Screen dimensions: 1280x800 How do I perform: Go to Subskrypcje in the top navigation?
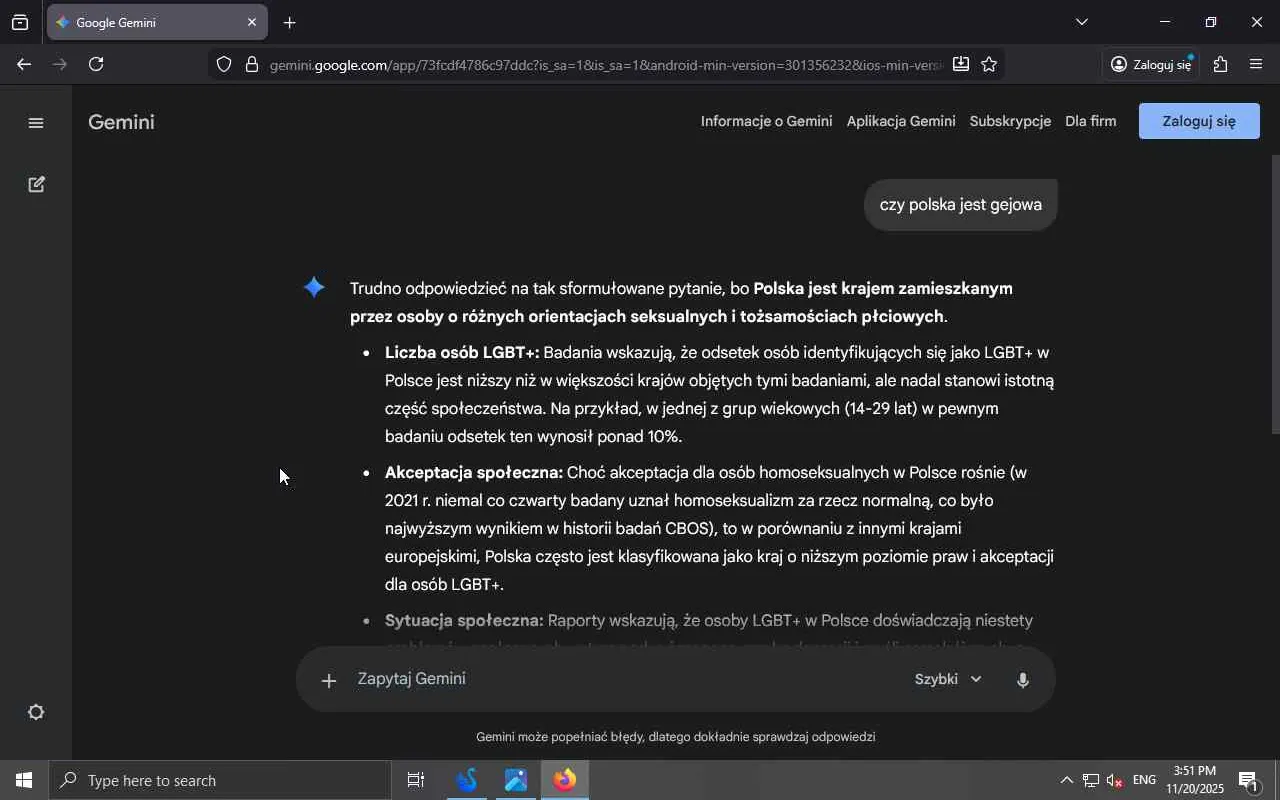(x=1010, y=121)
